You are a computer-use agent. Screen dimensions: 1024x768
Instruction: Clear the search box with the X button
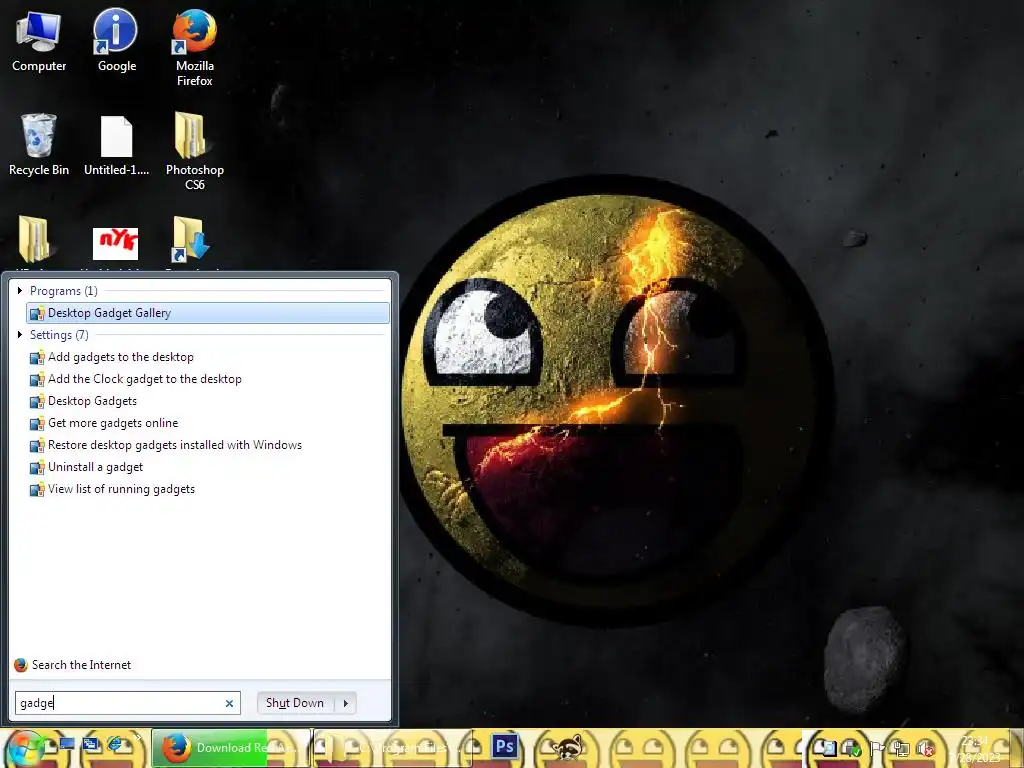tap(229, 703)
